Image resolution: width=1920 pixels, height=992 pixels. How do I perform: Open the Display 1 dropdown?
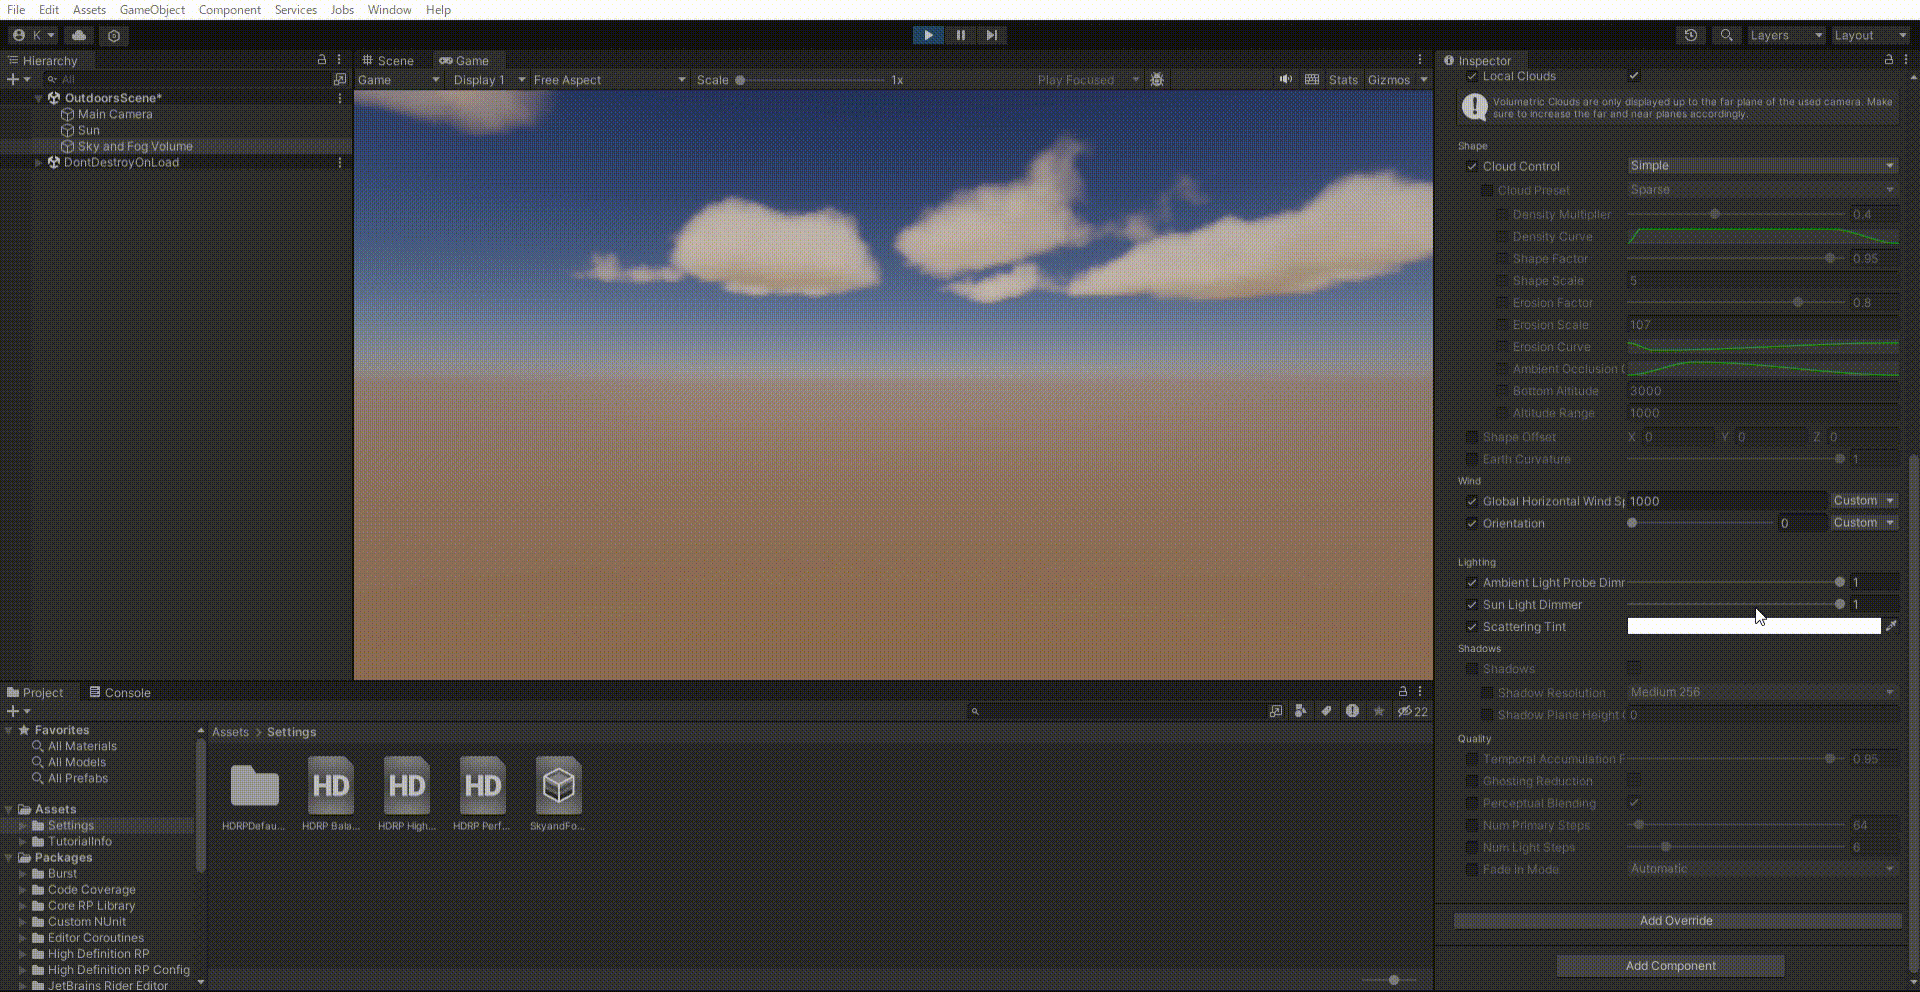[488, 80]
